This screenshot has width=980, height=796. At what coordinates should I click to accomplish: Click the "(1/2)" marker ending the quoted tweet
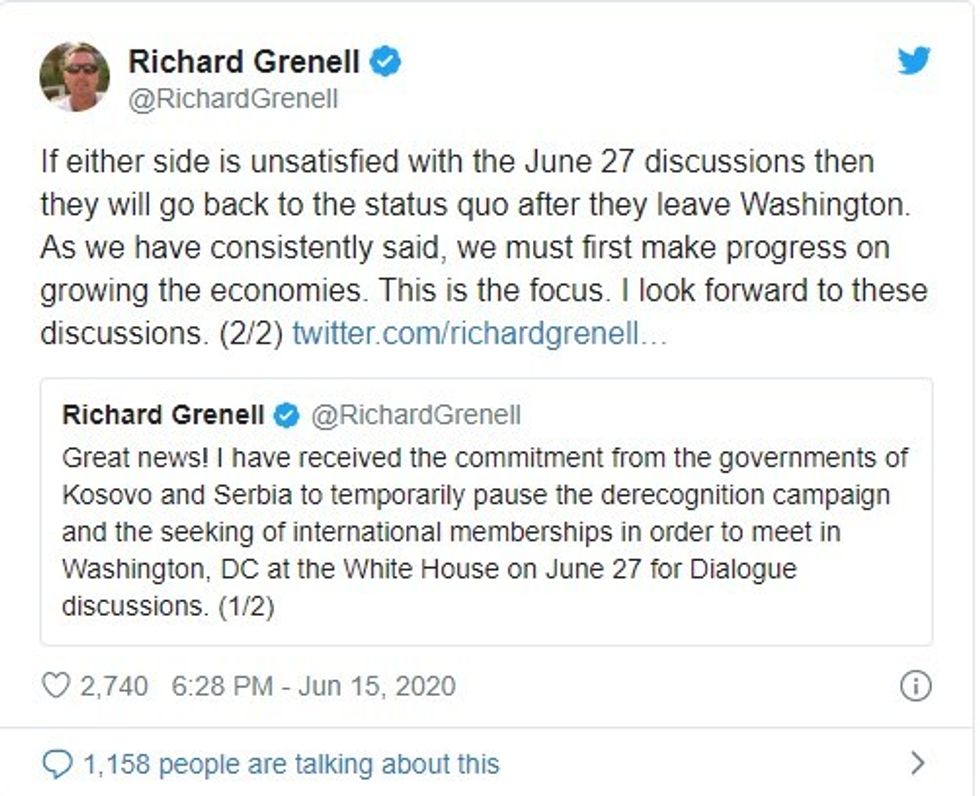[246, 607]
